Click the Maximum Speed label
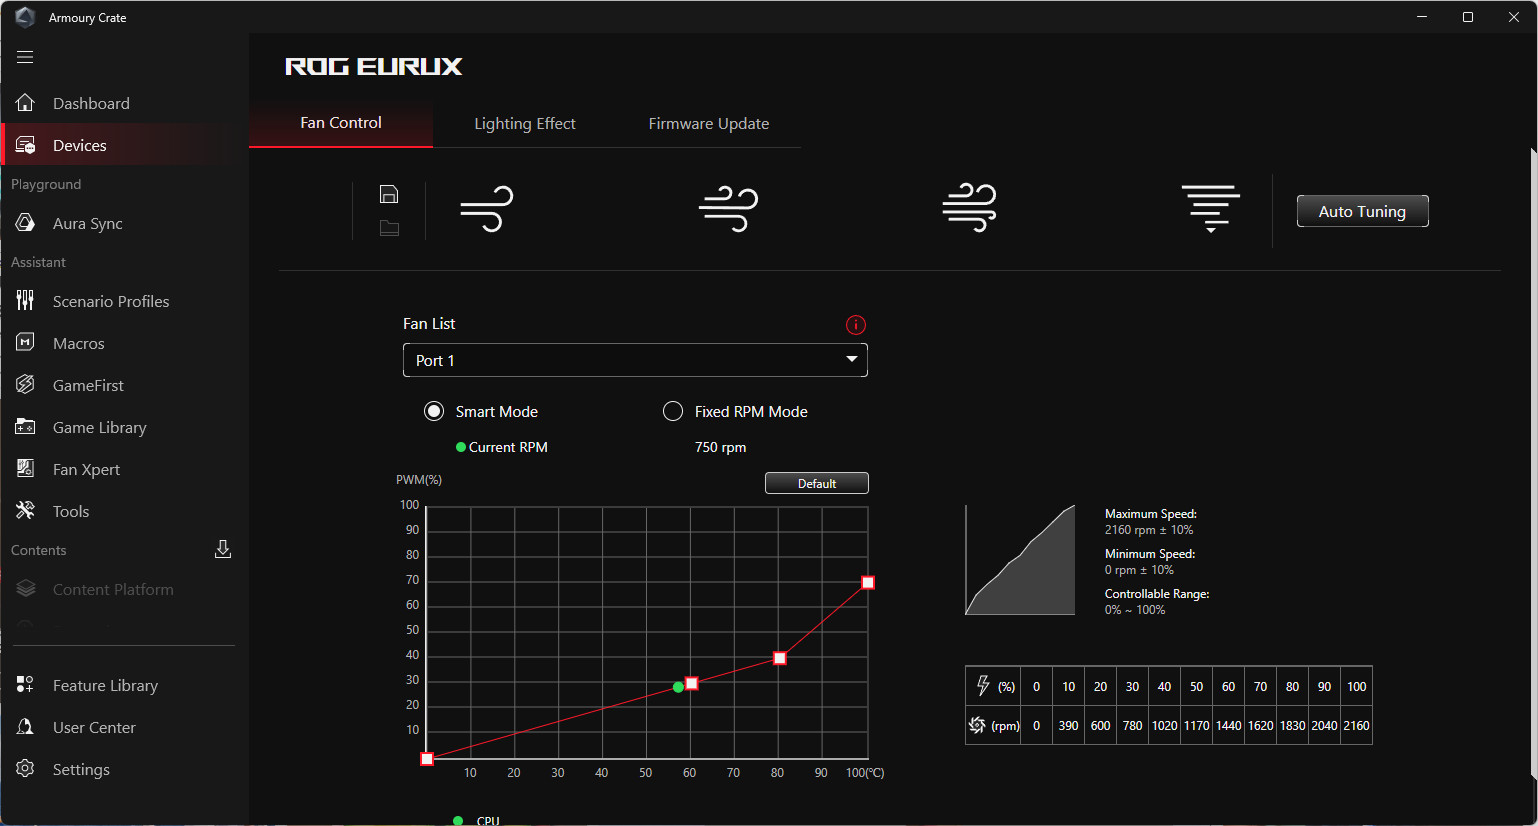The image size is (1538, 826). [x=1151, y=514]
